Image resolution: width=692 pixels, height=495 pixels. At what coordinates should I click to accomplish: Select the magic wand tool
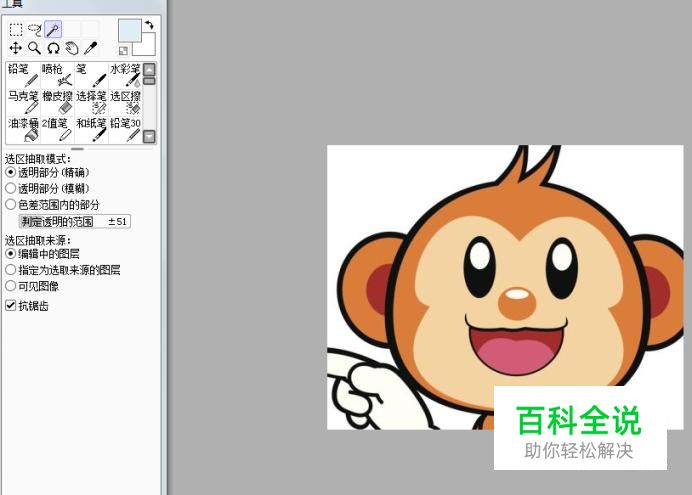point(52,29)
